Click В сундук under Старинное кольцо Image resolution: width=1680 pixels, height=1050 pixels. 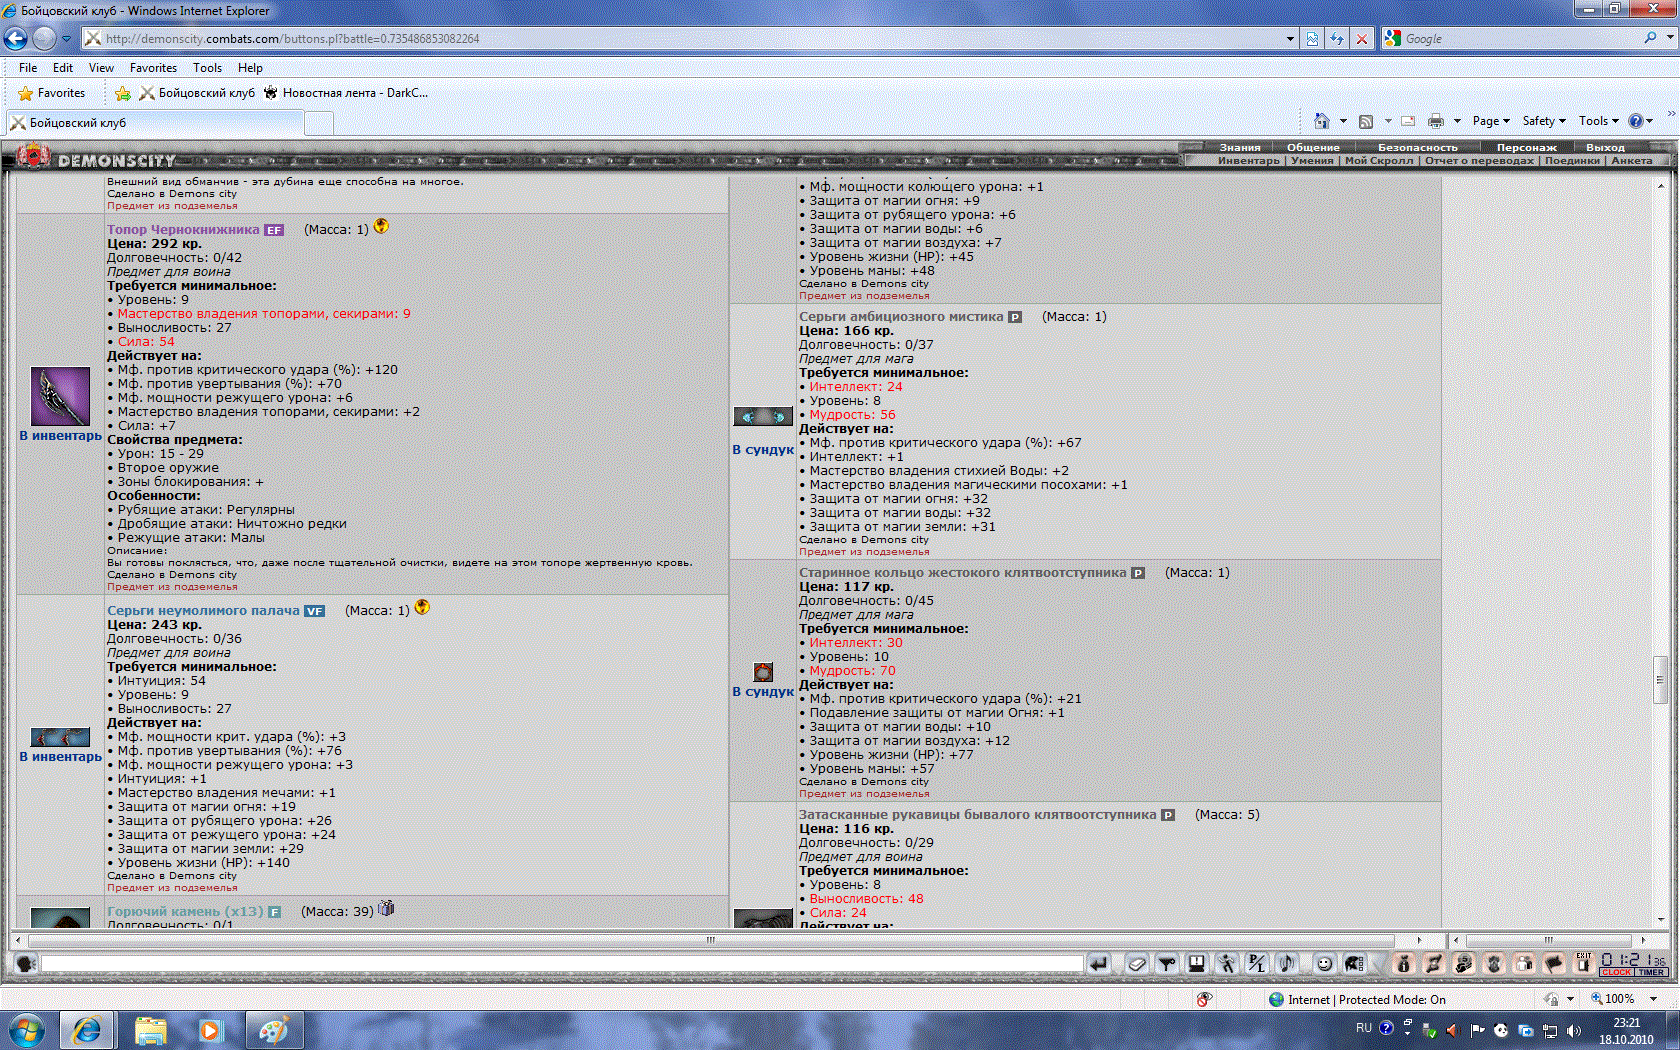coord(763,692)
